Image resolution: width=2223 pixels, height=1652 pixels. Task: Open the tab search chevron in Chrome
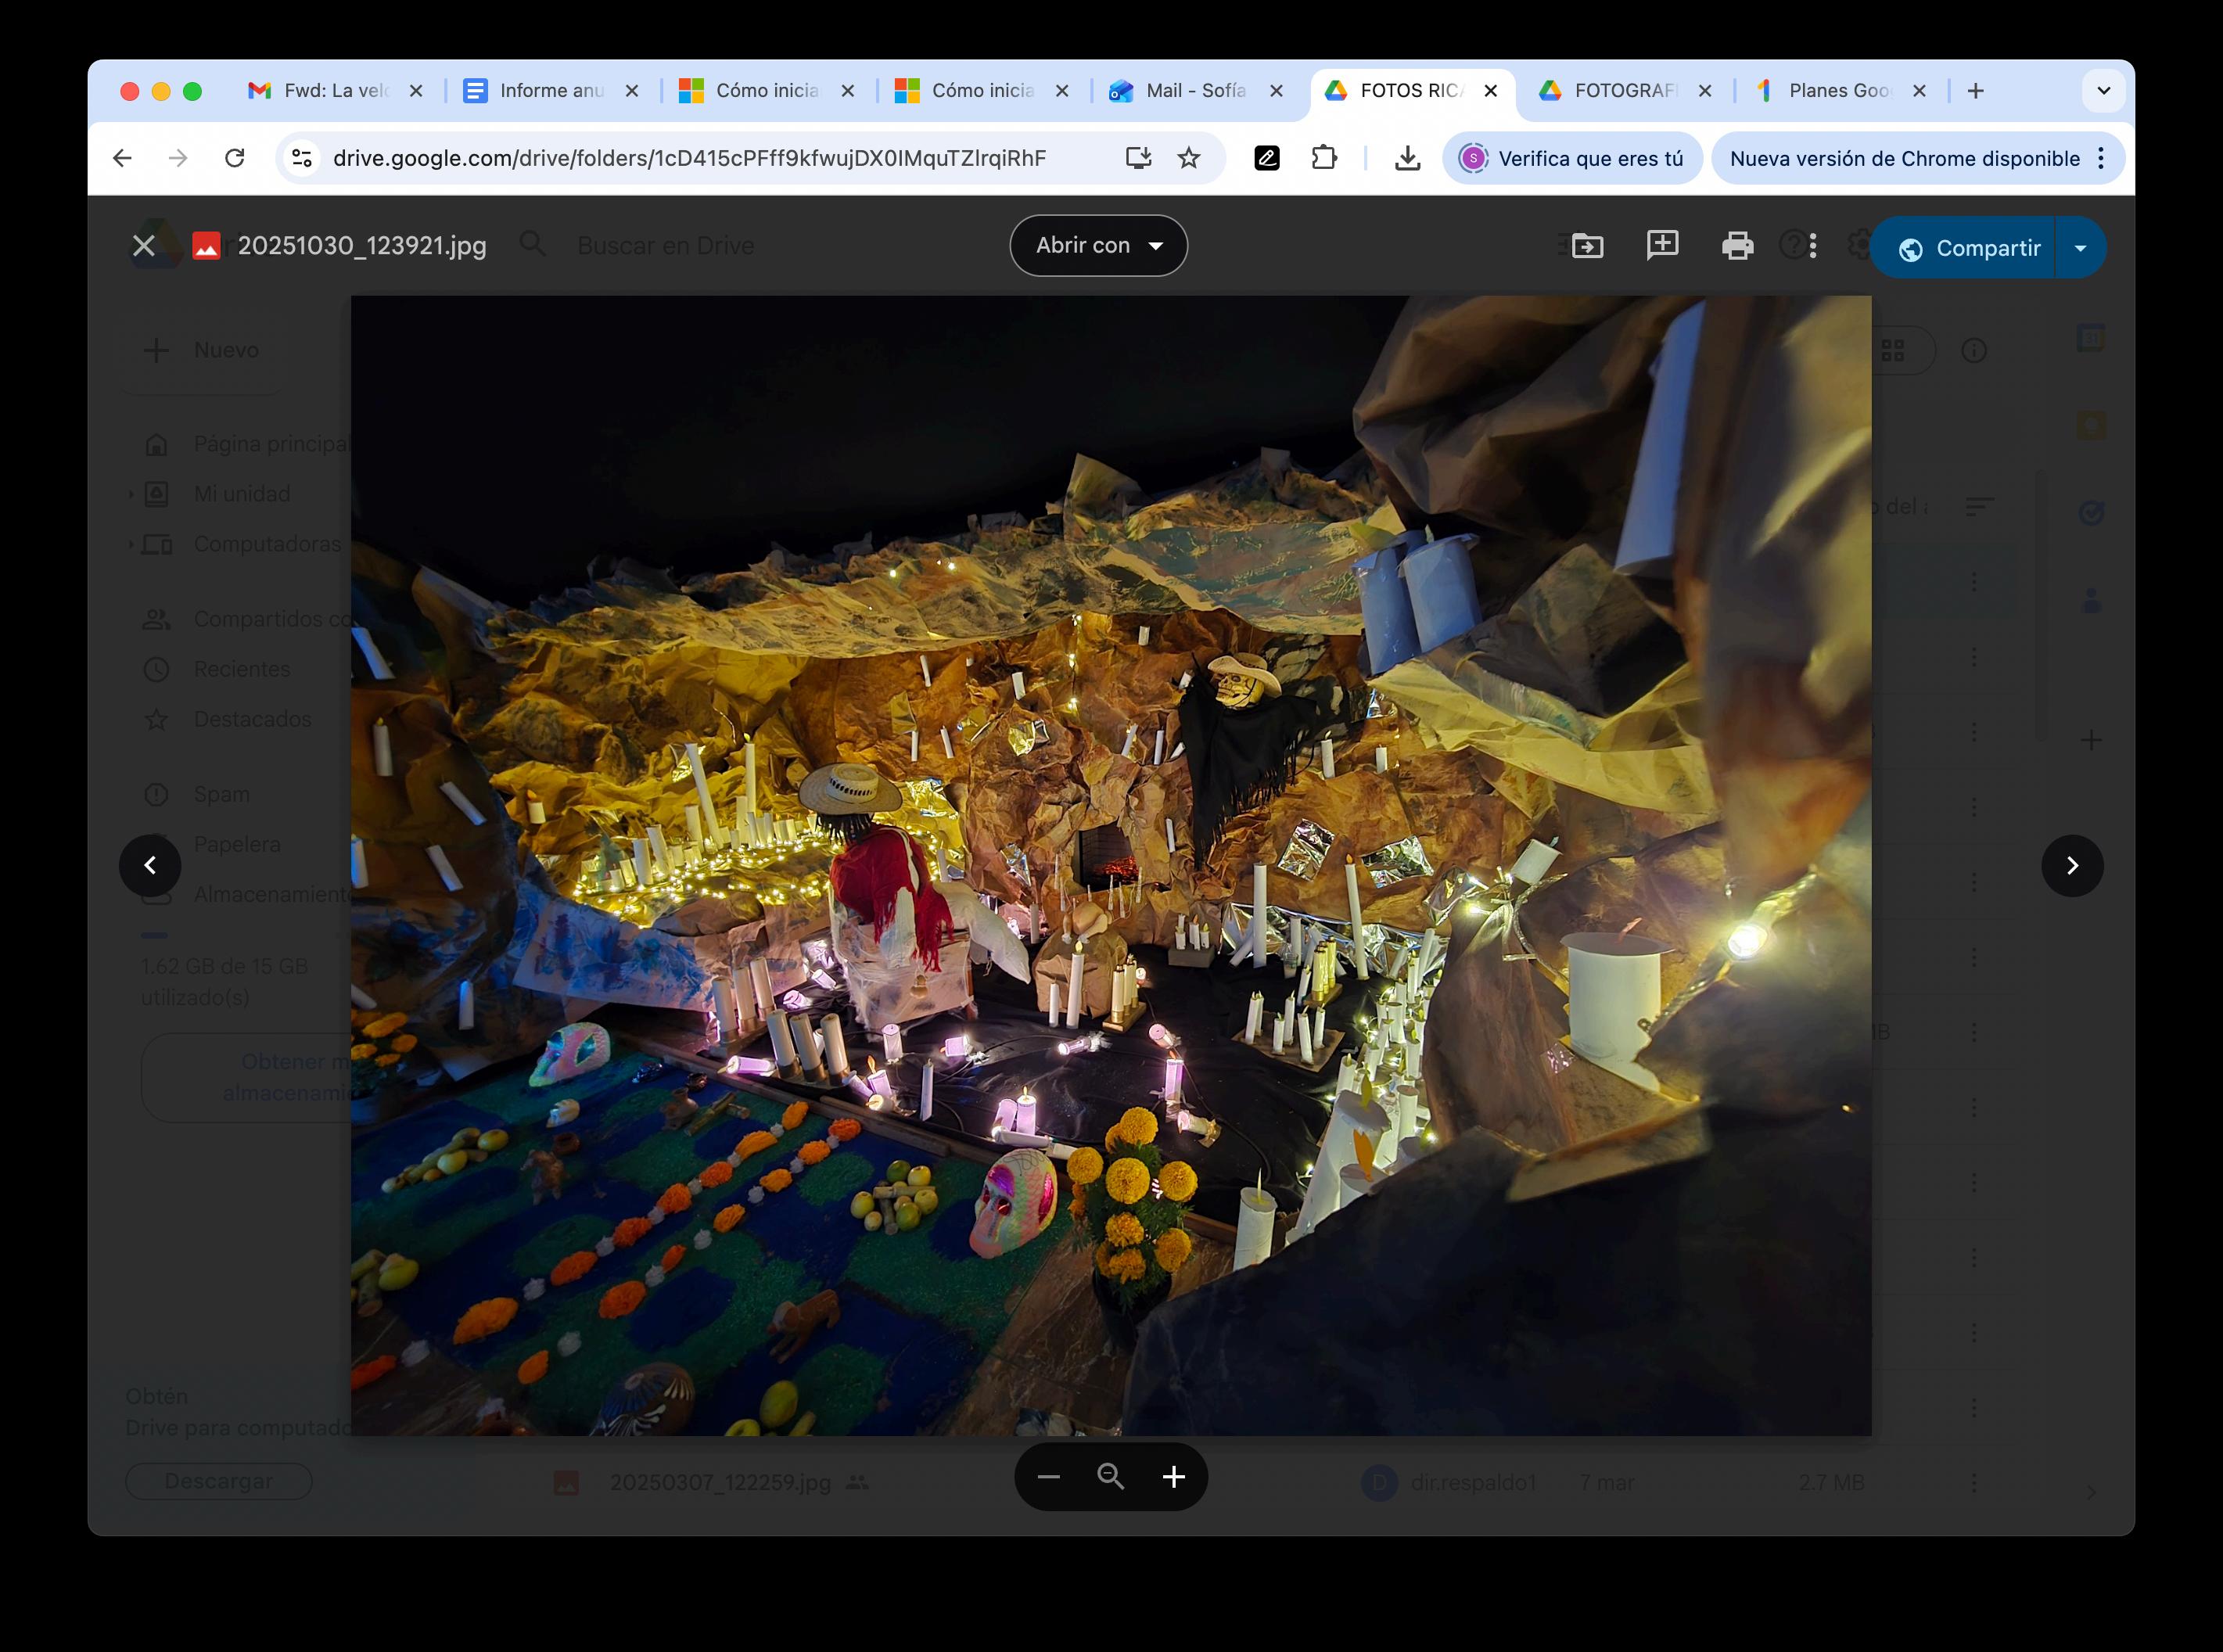pyautogui.click(x=2103, y=91)
